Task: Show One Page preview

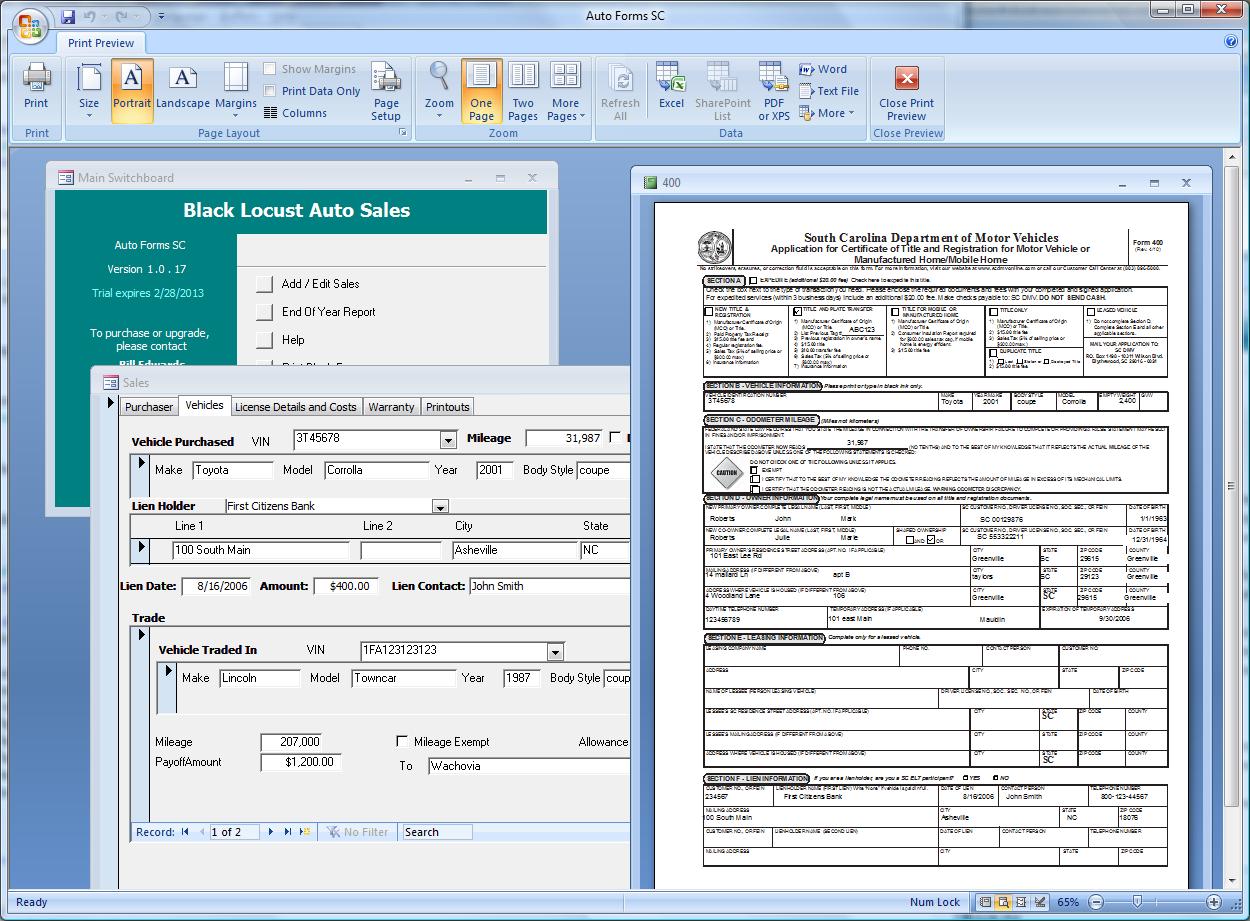Action: [481, 91]
